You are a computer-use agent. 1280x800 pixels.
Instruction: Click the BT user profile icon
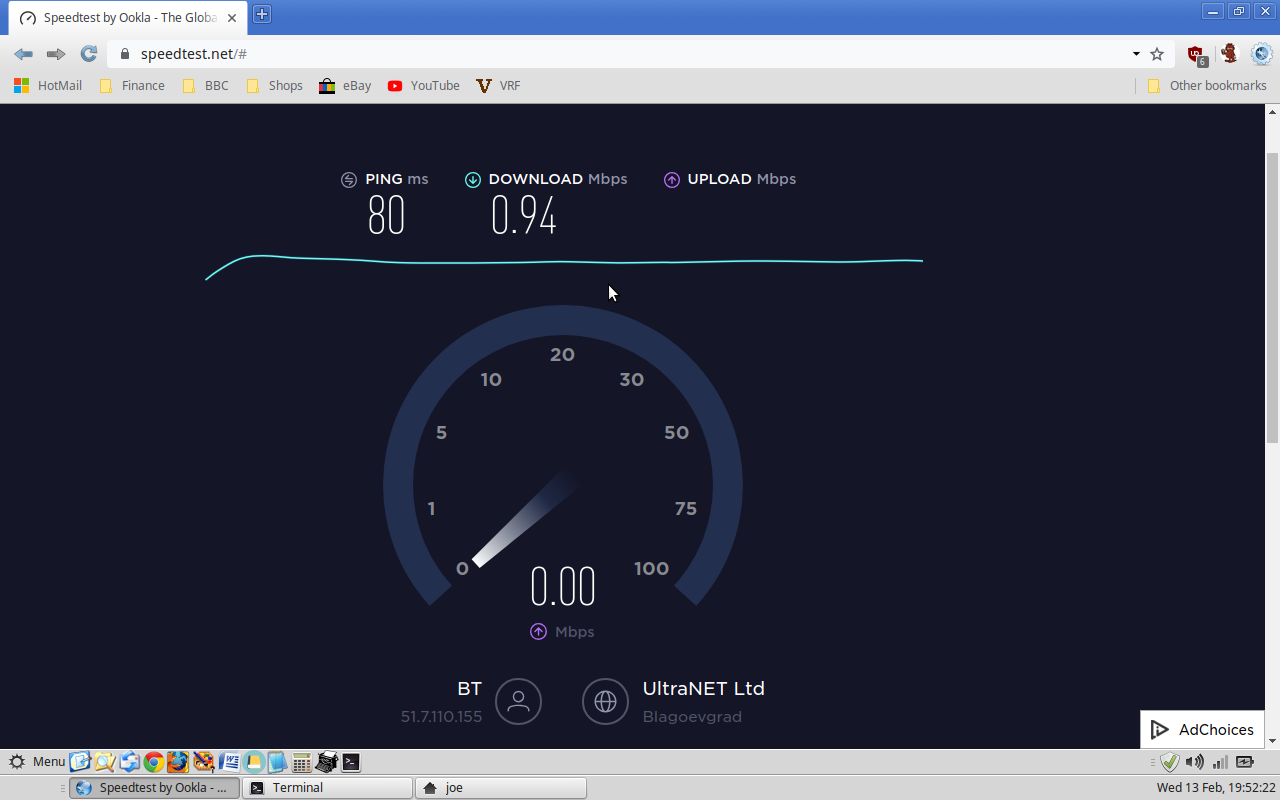pyautogui.click(x=518, y=701)
